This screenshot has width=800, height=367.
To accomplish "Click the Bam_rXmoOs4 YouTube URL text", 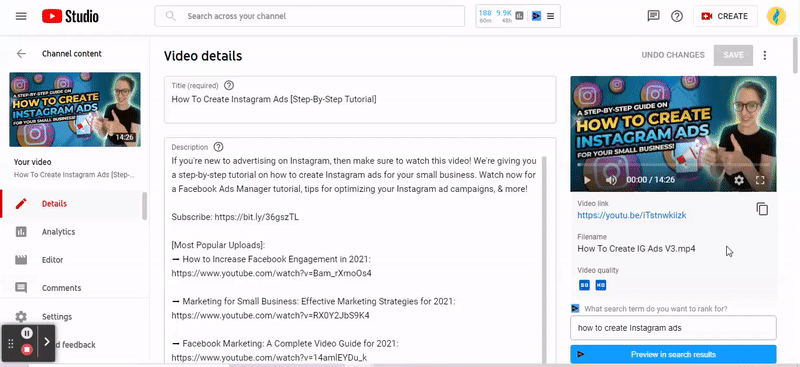I will 271,273.
